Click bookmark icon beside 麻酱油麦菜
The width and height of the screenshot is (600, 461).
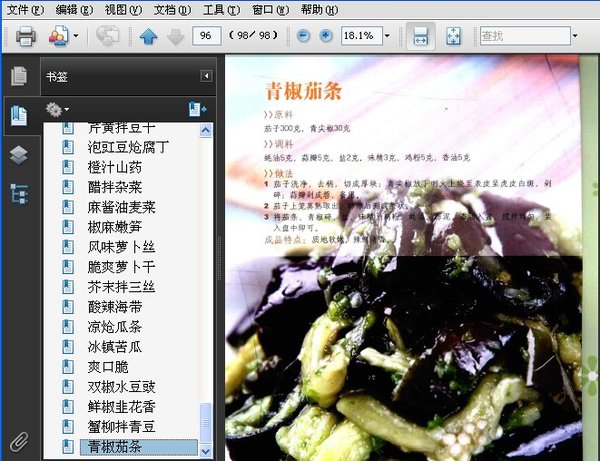[x=68, y=207]
